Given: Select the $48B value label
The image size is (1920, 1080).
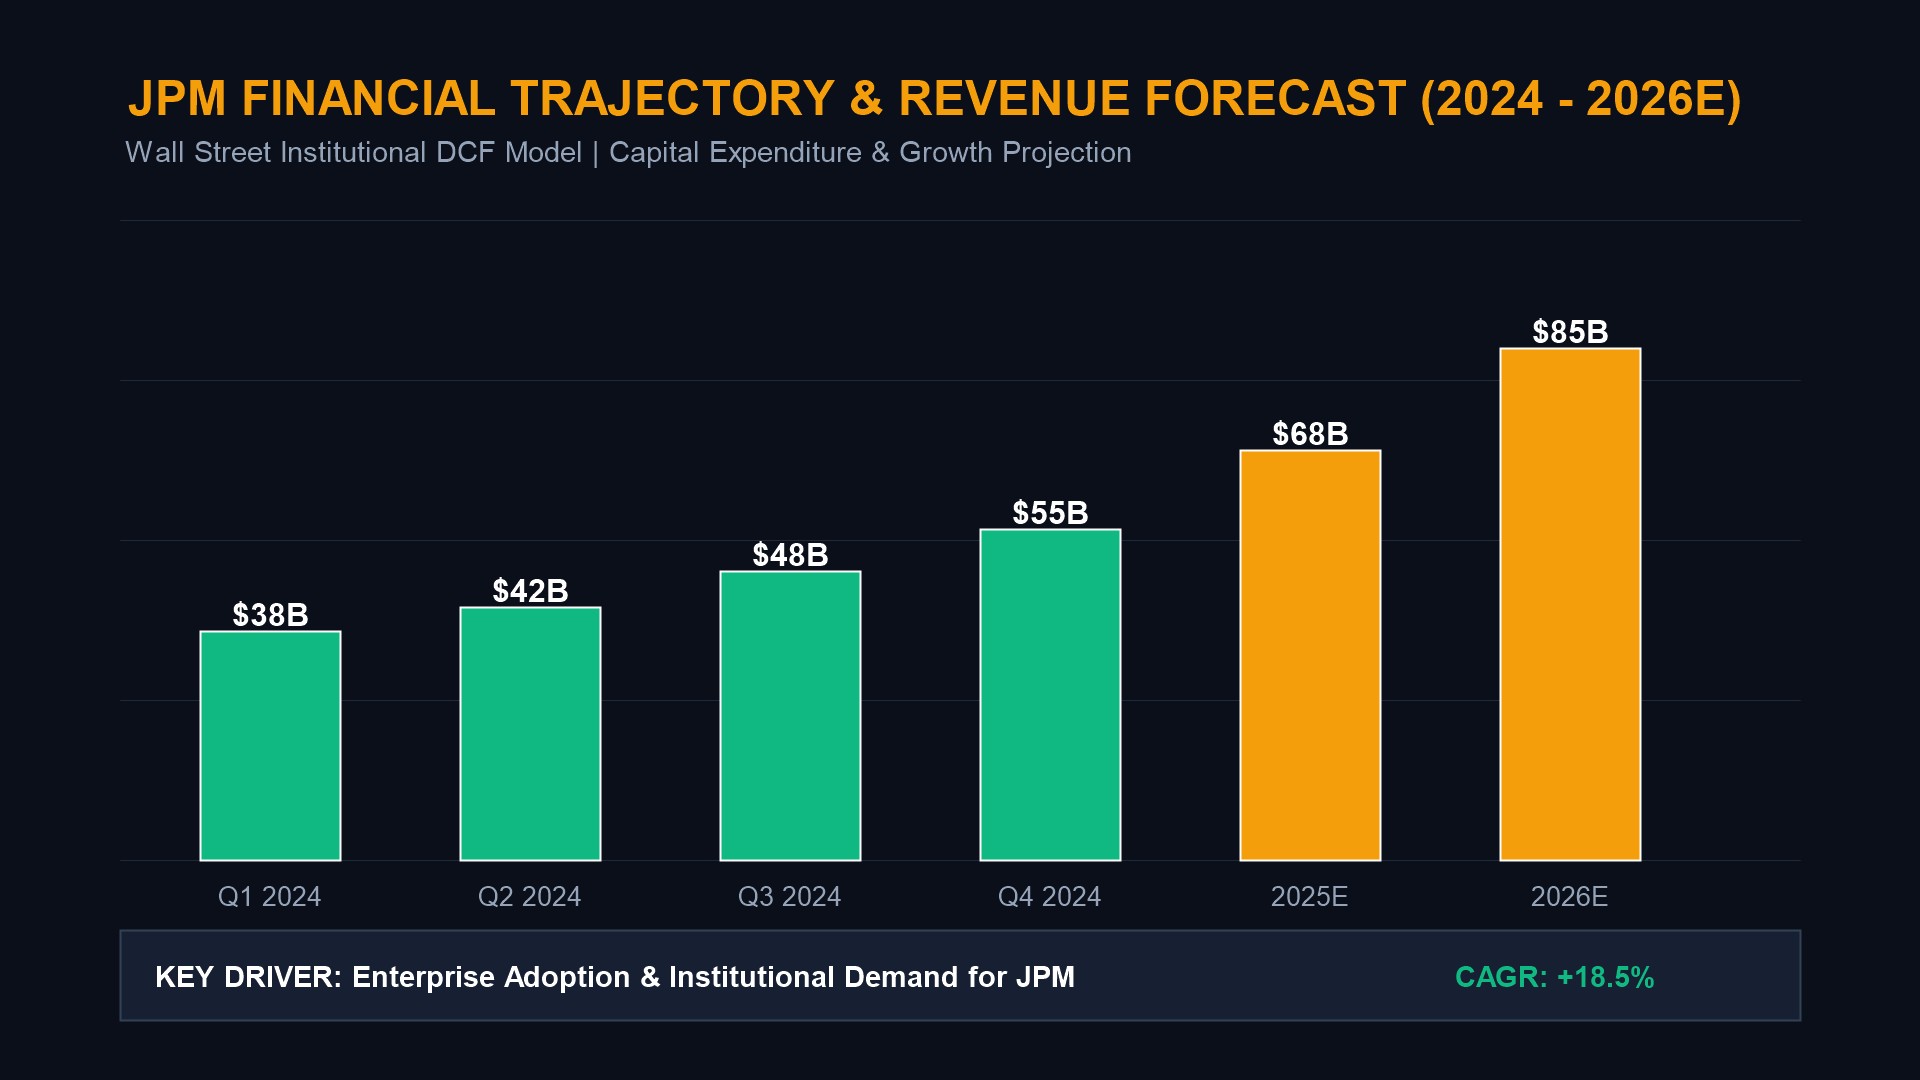Looking at the screenshot, I should pos(790,554).
